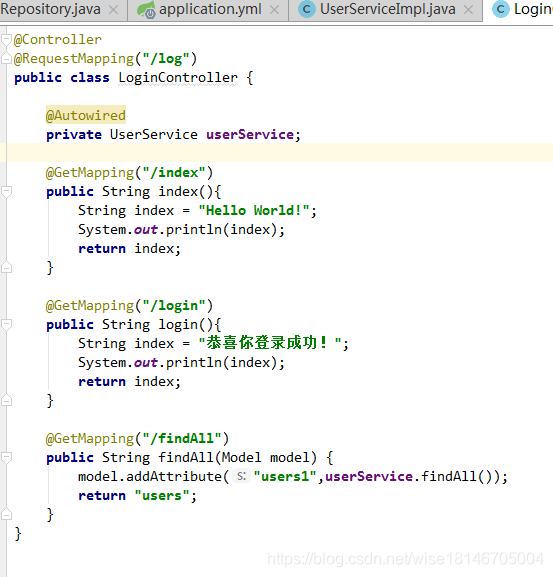Click the "/index" GetMapping string
Screen dimensions: 553x577
tap(174, 173)
